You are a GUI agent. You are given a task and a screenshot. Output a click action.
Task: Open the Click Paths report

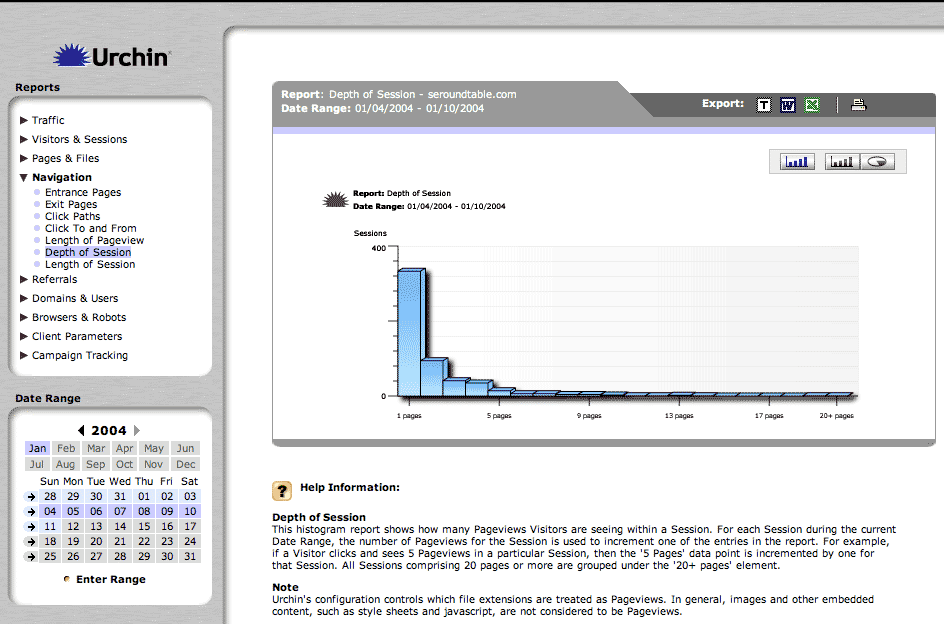(72, 216)
